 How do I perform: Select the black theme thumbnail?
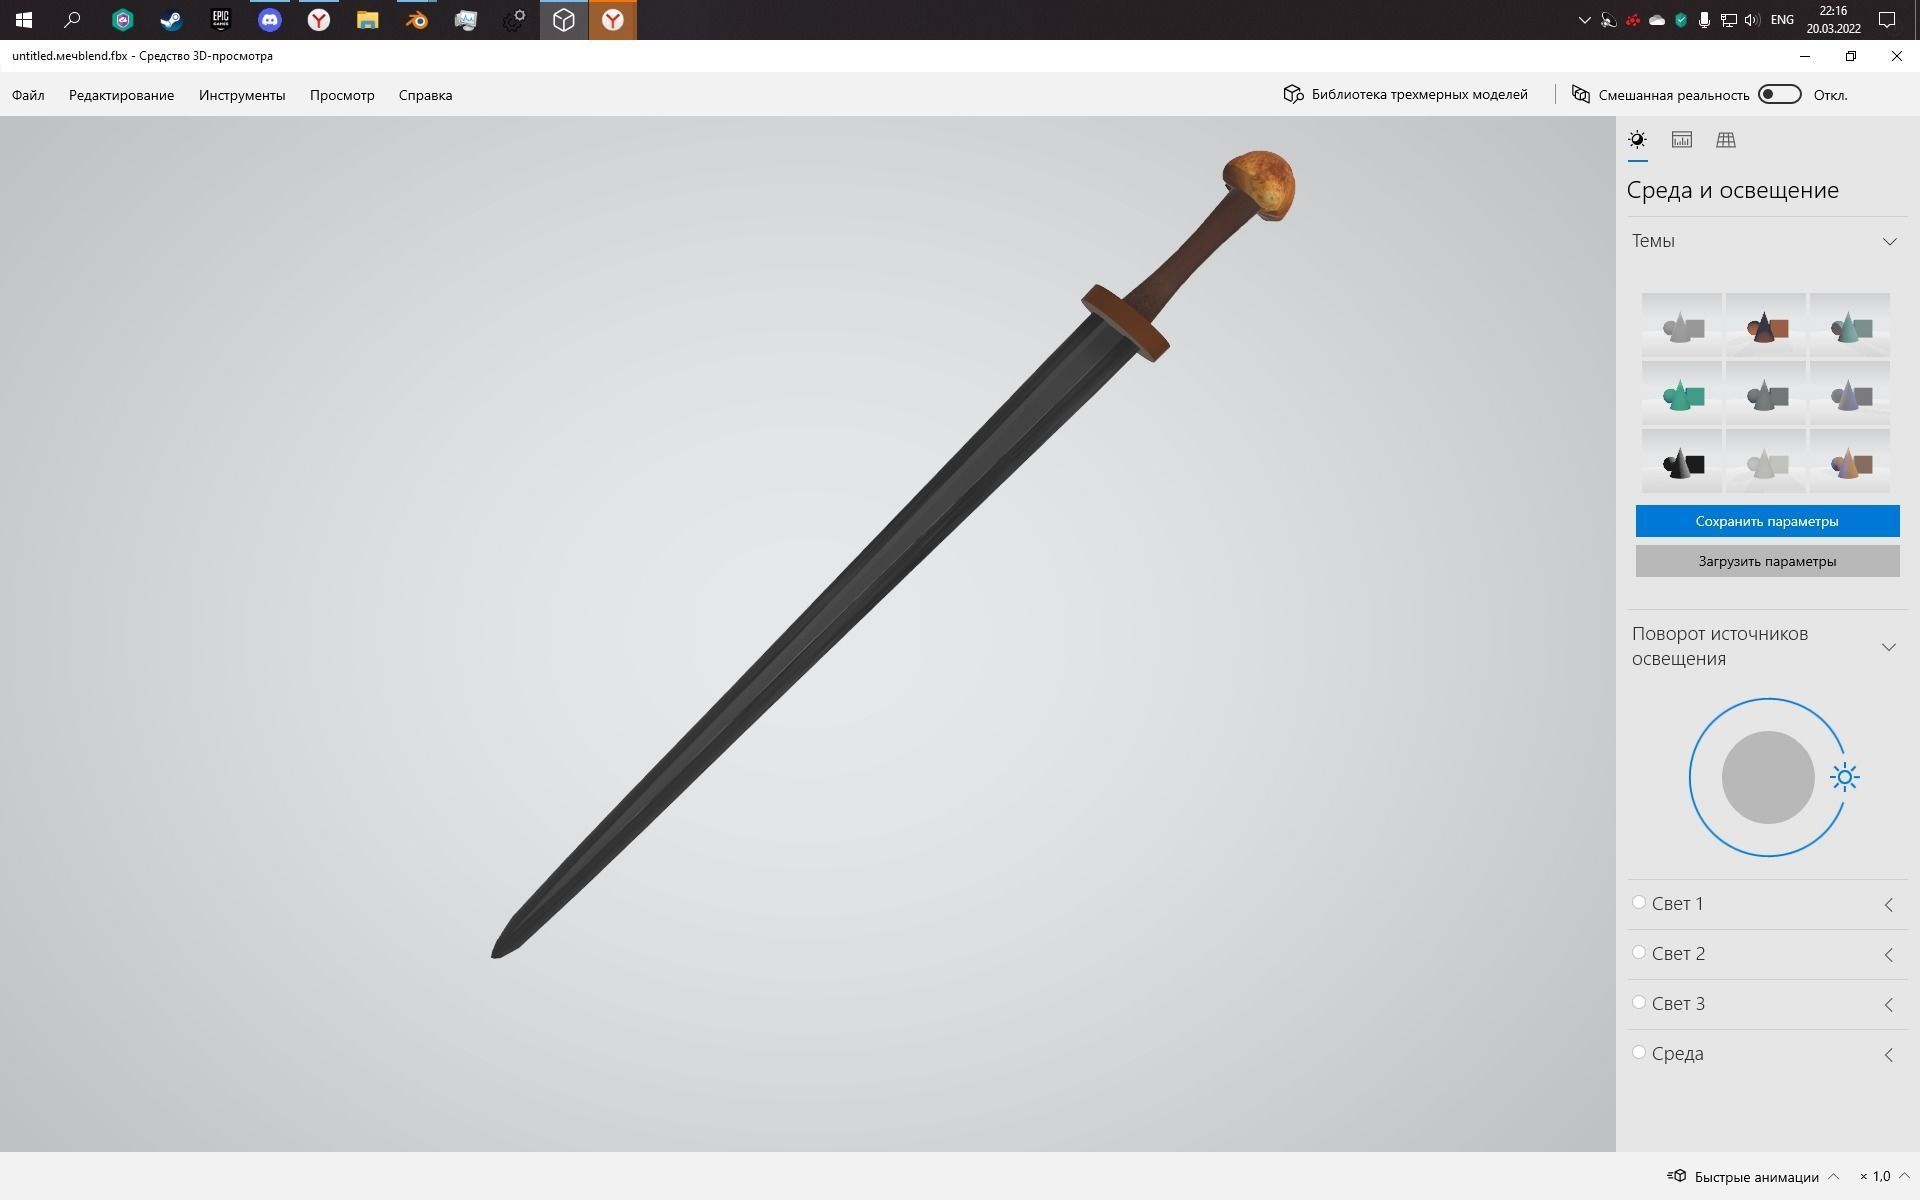[1682, 461]
